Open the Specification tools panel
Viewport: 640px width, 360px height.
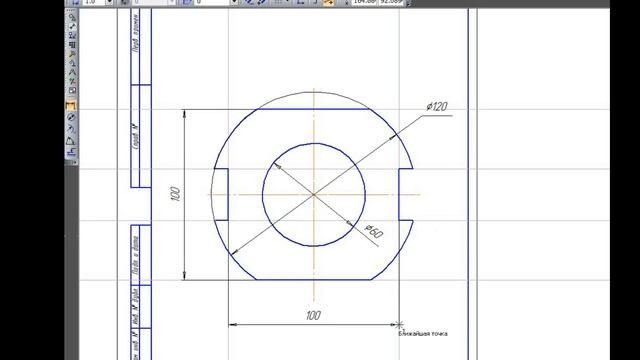click(x=72, y=90)
